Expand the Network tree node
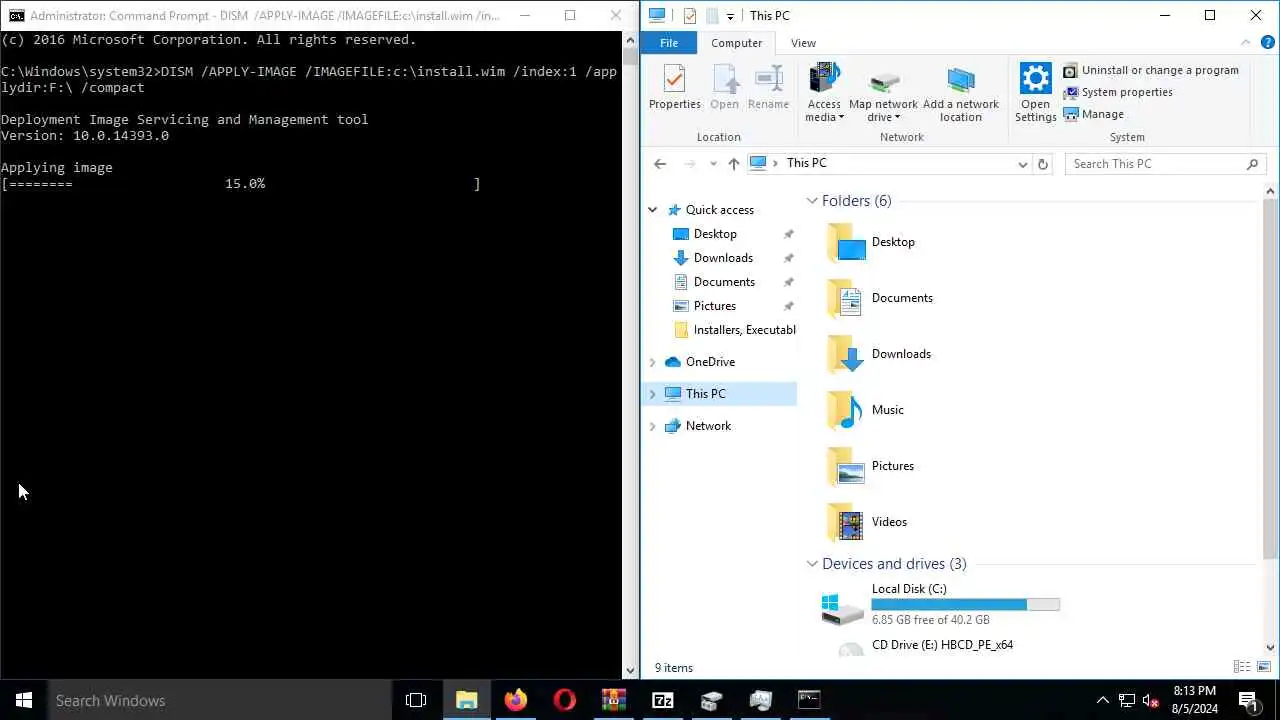The width and height of the screenshot is (1280, 720). tap(653, 426)
